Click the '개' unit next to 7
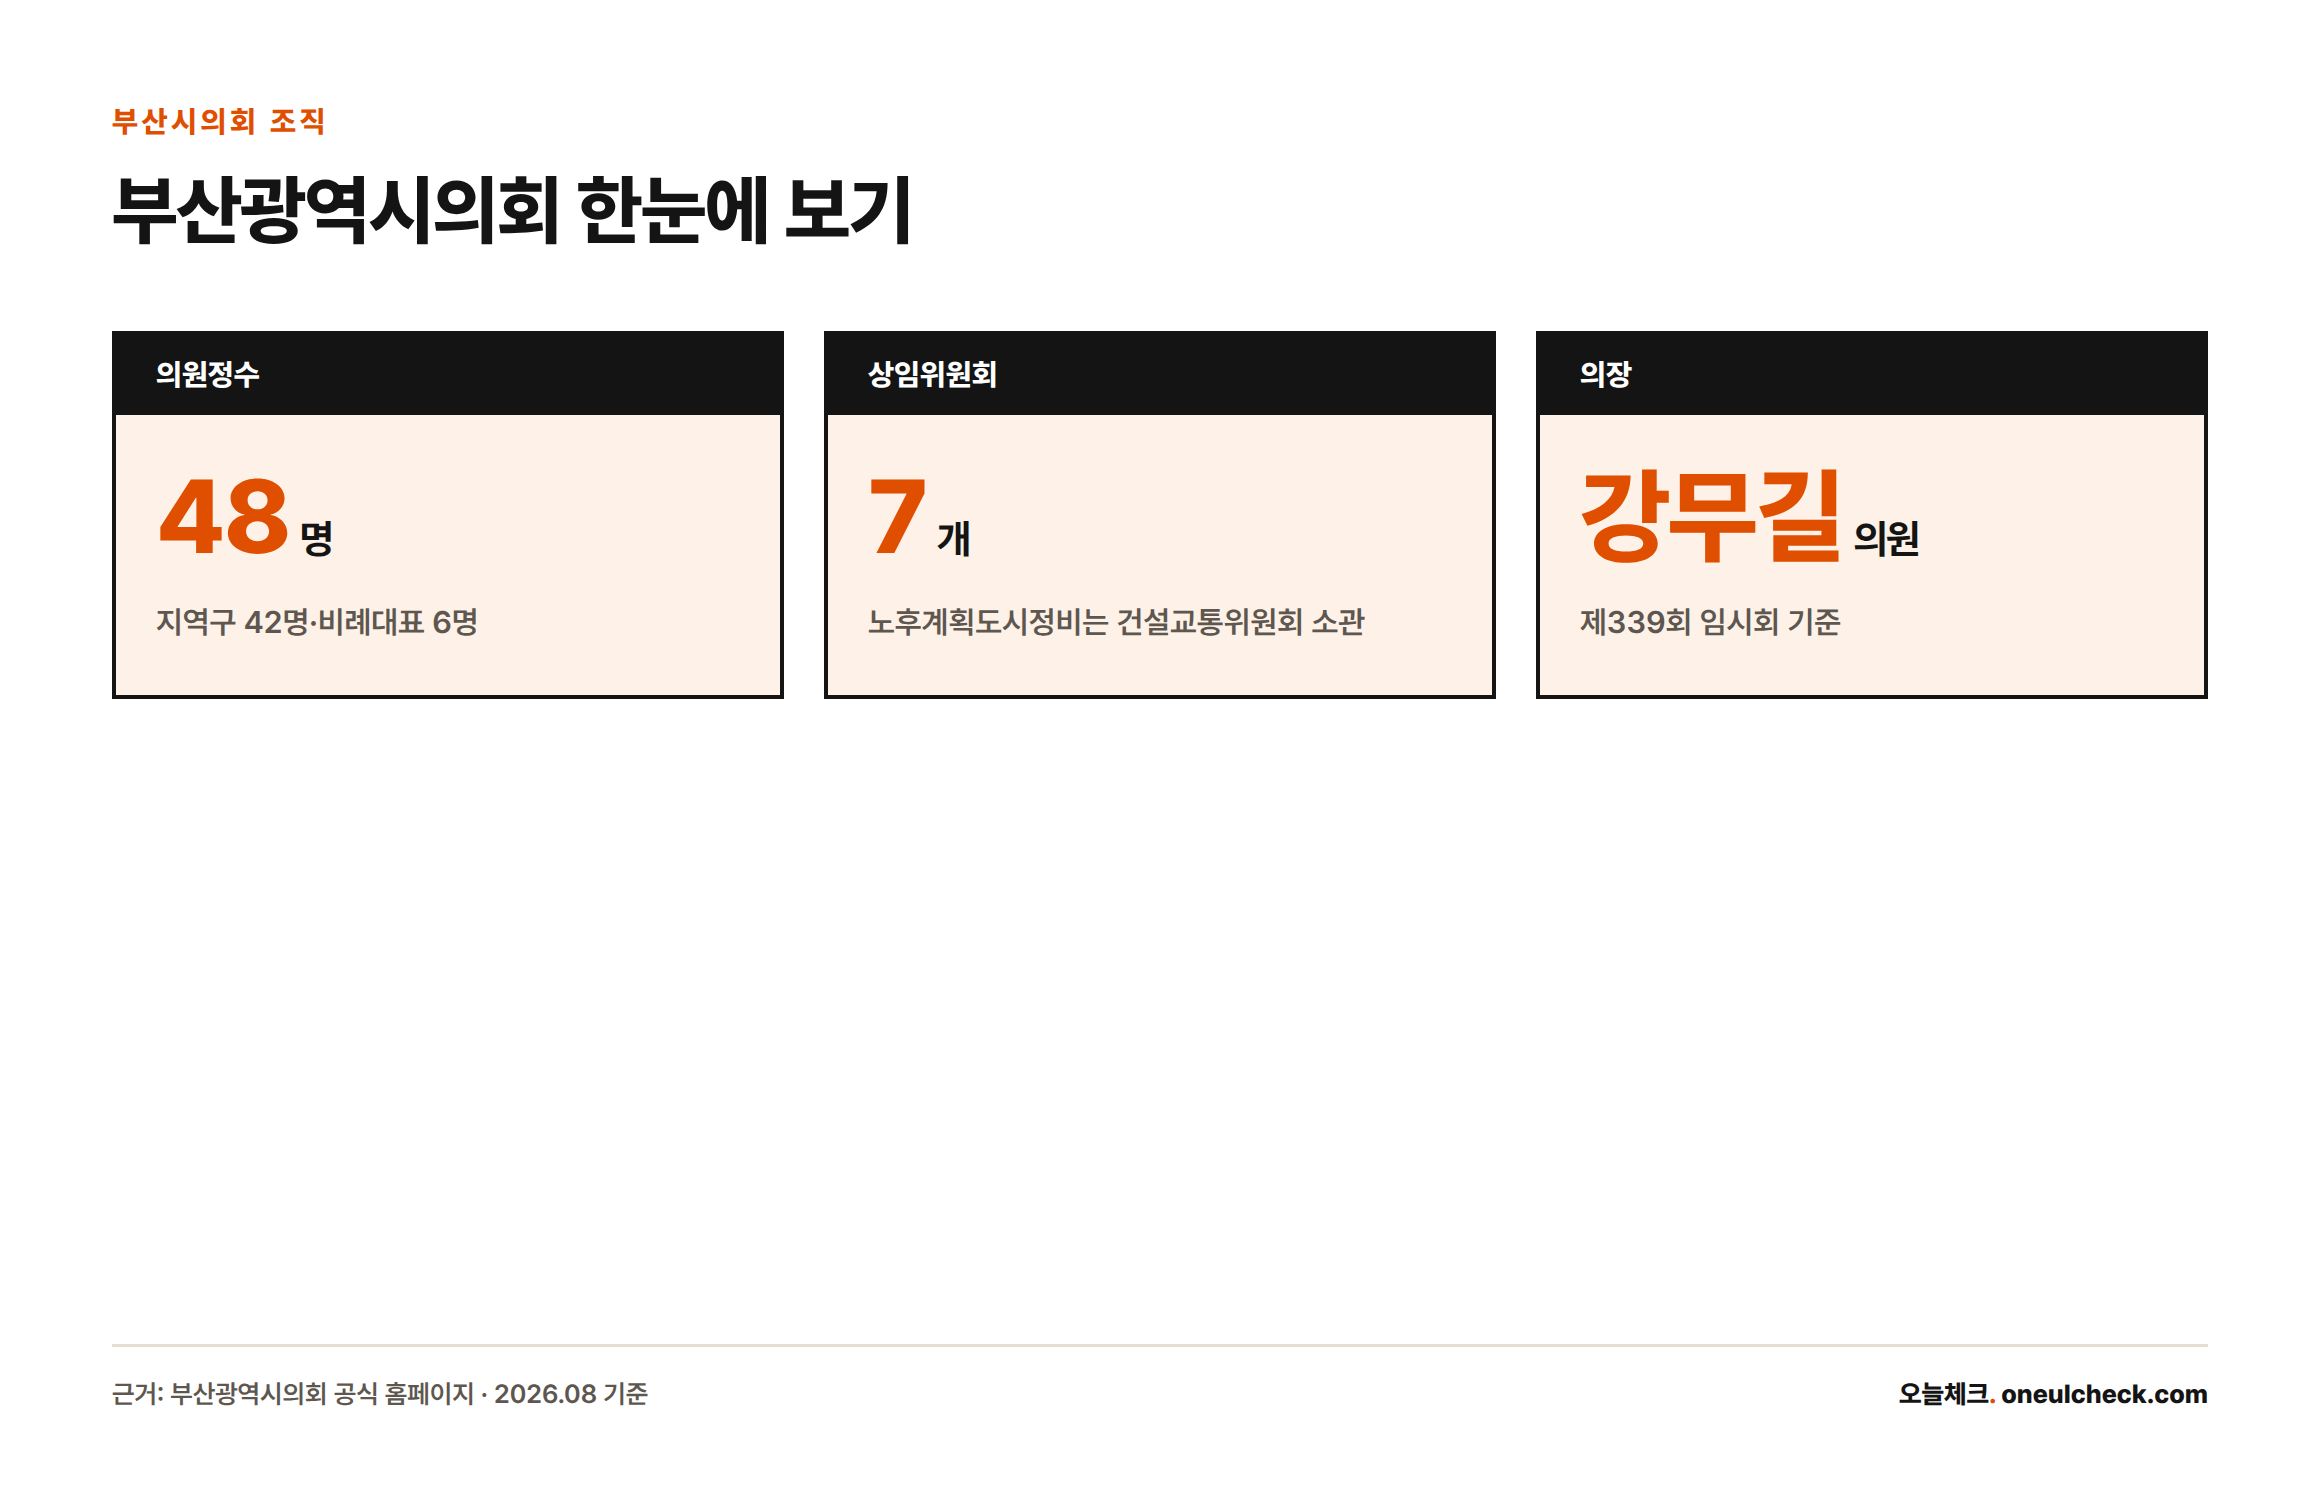The image size is (2320, 1490). (x=954, y=538)
